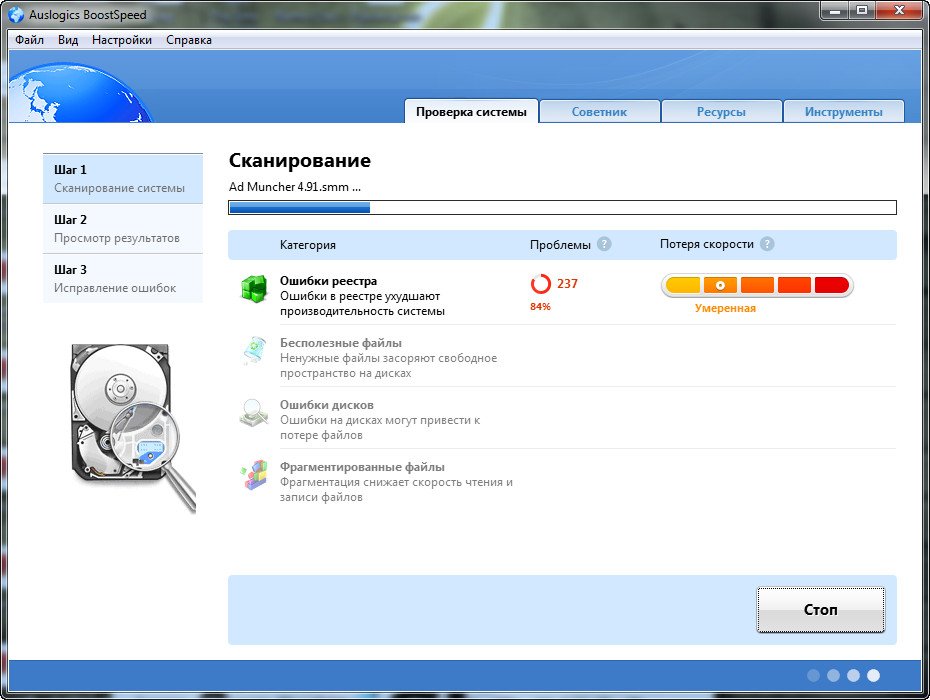Click the Потеря скорости column header
Image resolution: width=930 pixels, height=700 pixels.
[x=707, y=244]
